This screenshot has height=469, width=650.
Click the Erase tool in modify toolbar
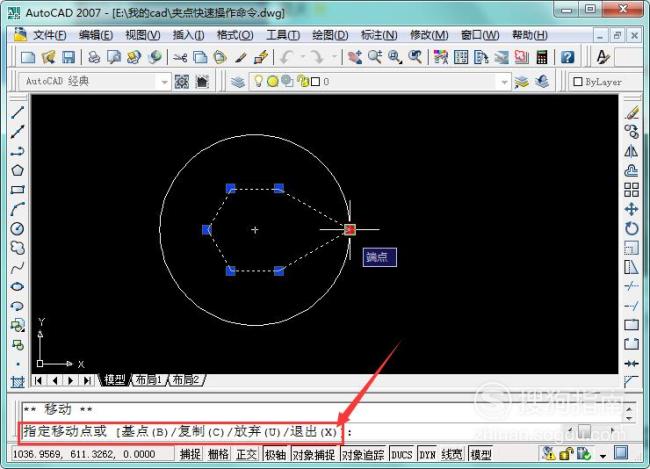[x=632, y=112]
